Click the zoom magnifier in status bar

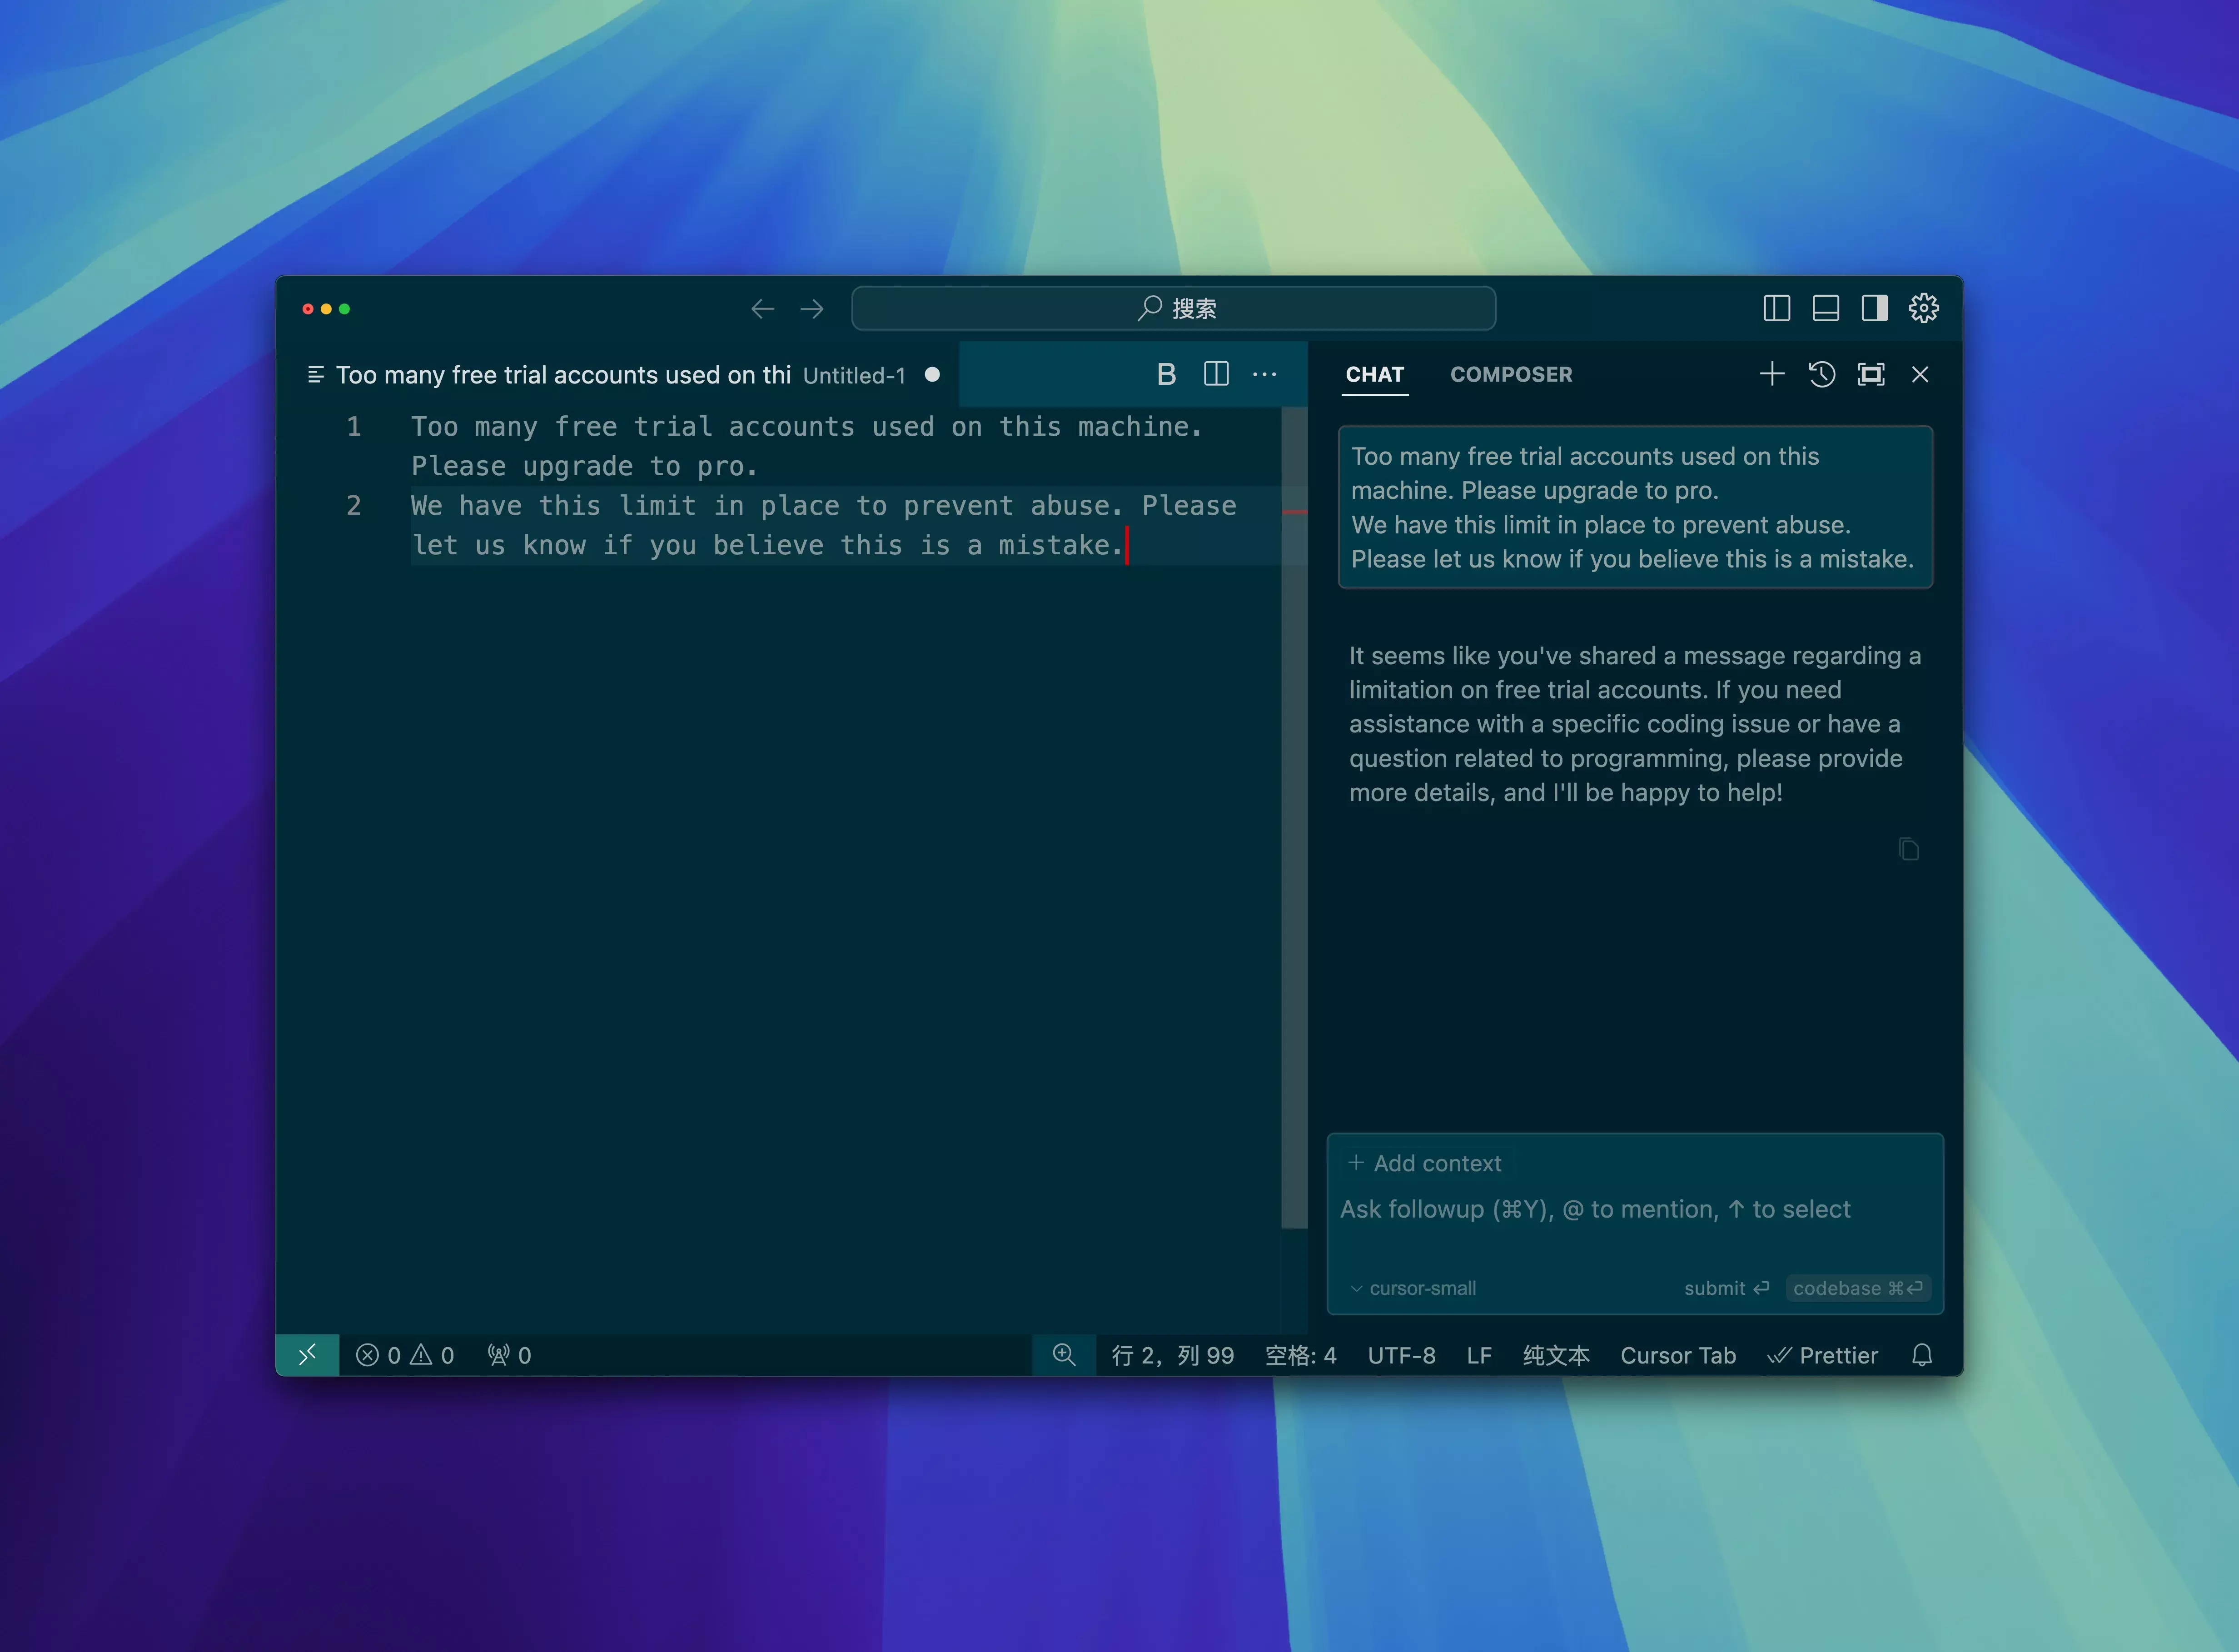[1064, 1355]
